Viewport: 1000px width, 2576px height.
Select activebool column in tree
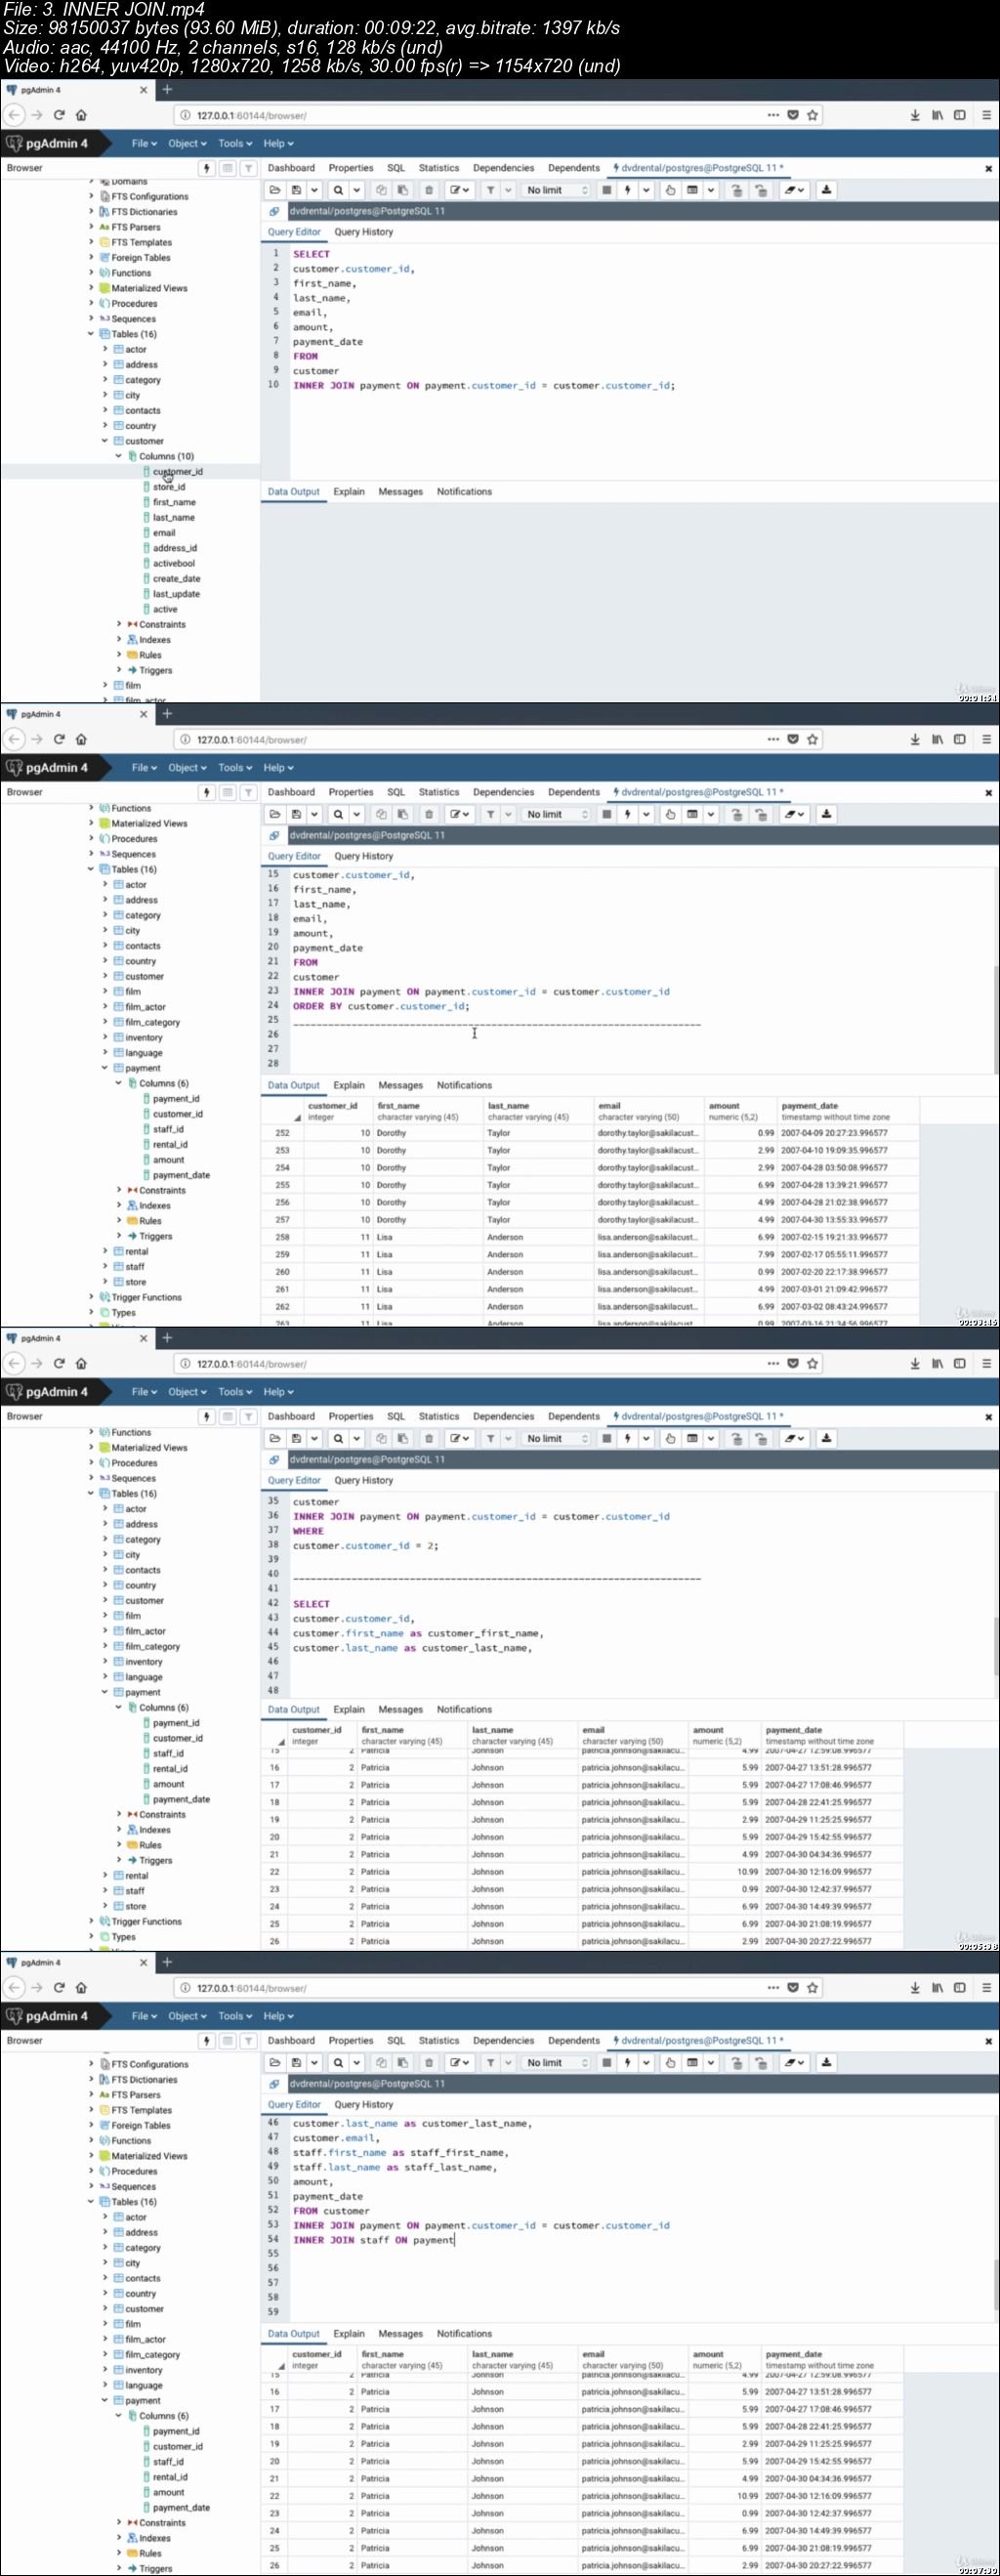(174, 563)
